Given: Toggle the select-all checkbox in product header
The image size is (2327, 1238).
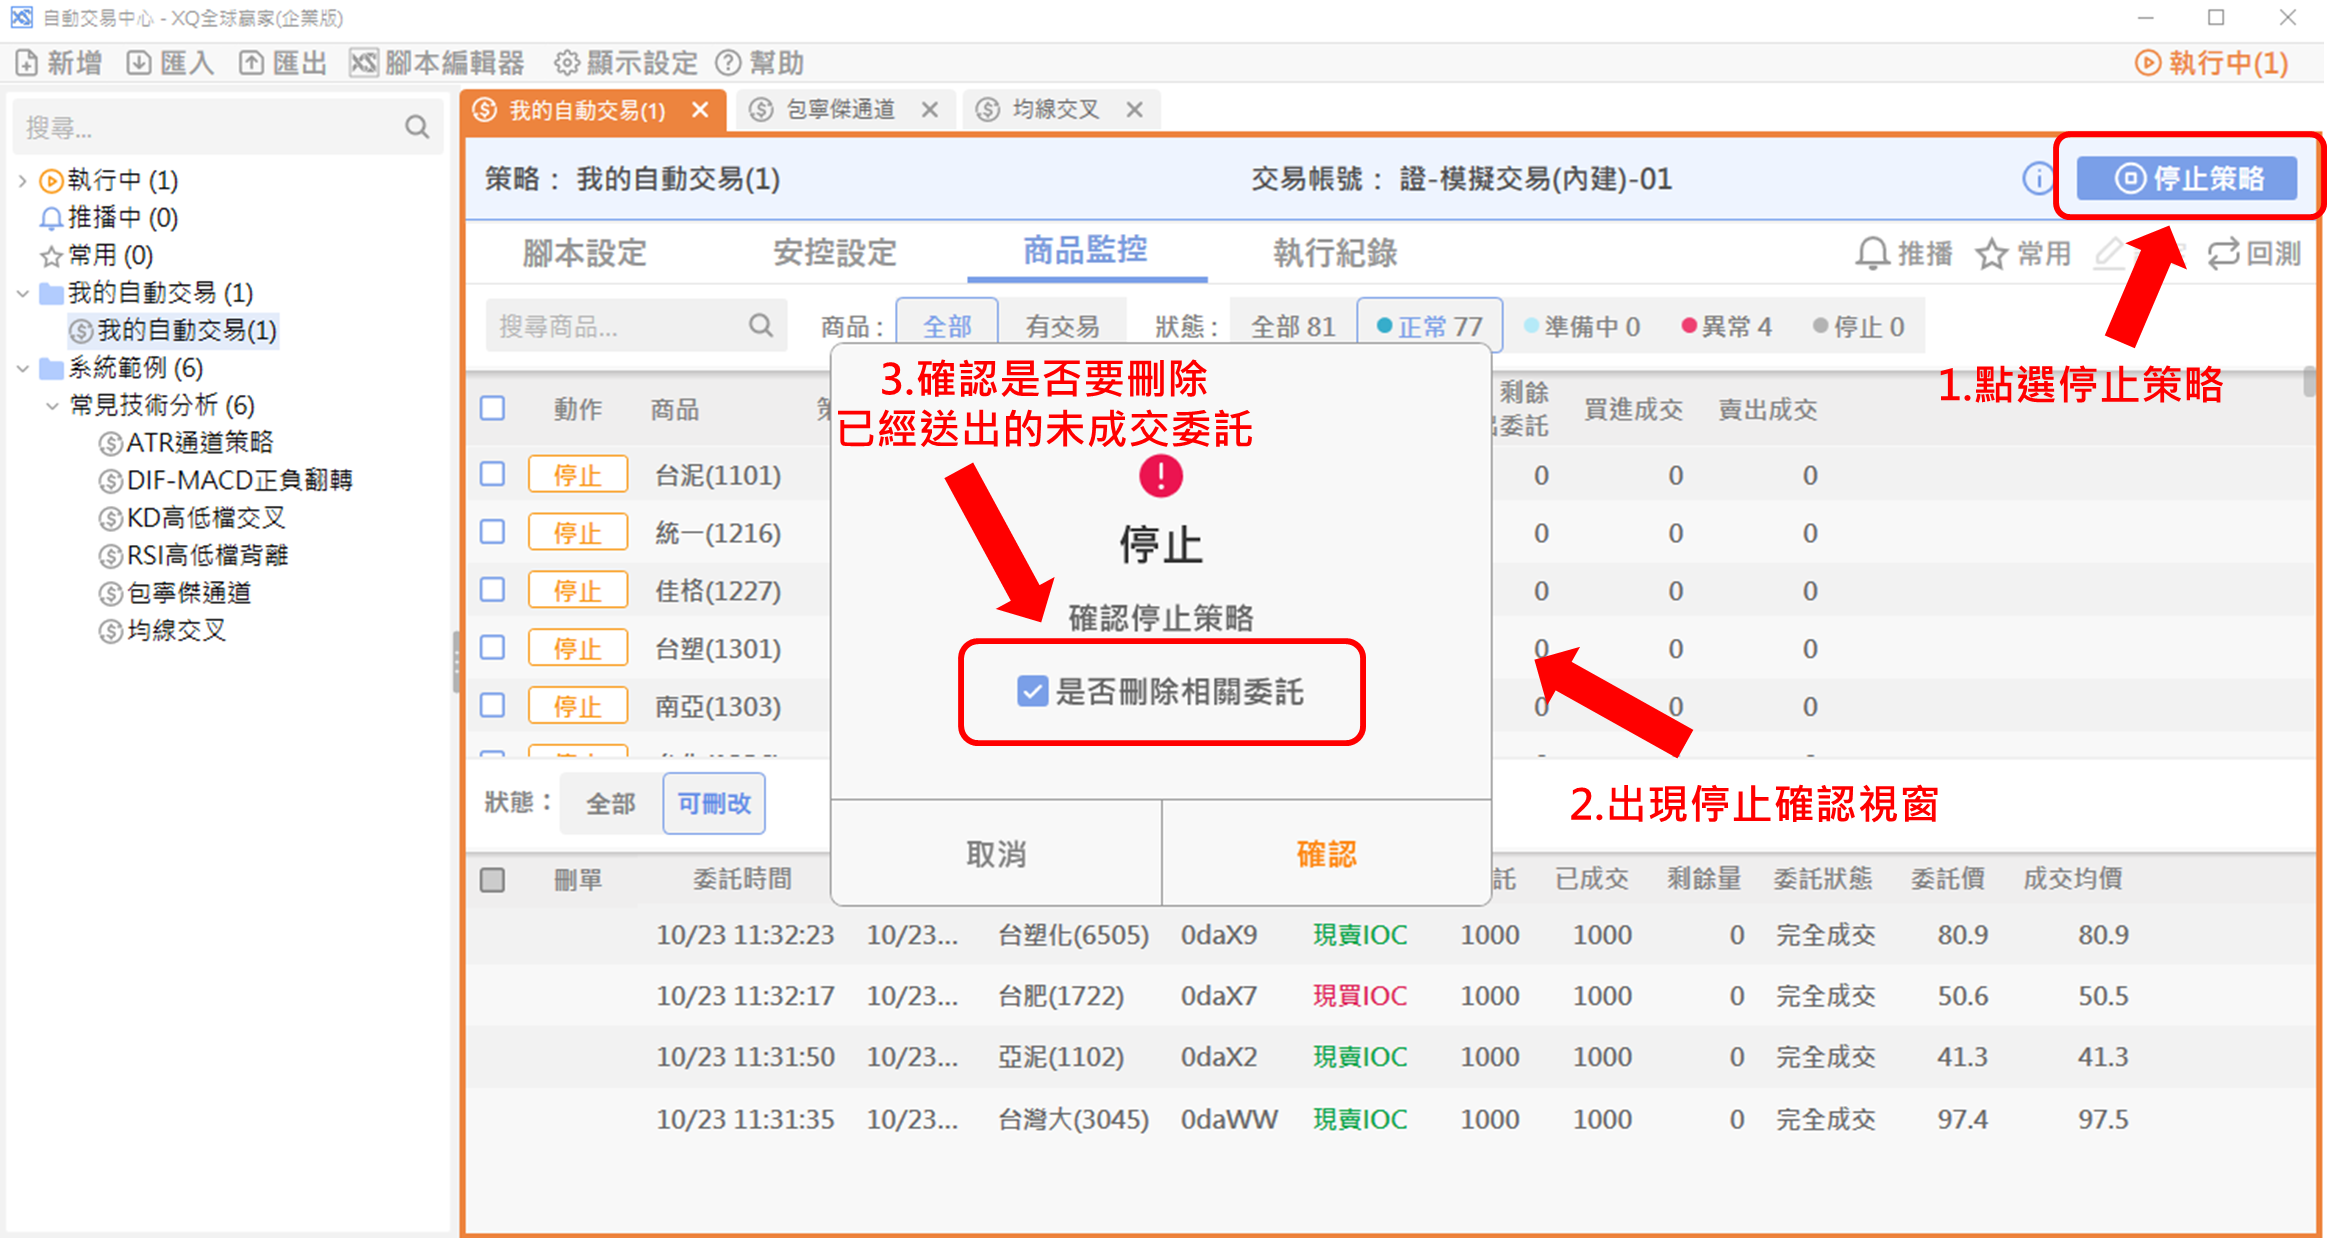Looking at the screenshot, I should 492,408.
